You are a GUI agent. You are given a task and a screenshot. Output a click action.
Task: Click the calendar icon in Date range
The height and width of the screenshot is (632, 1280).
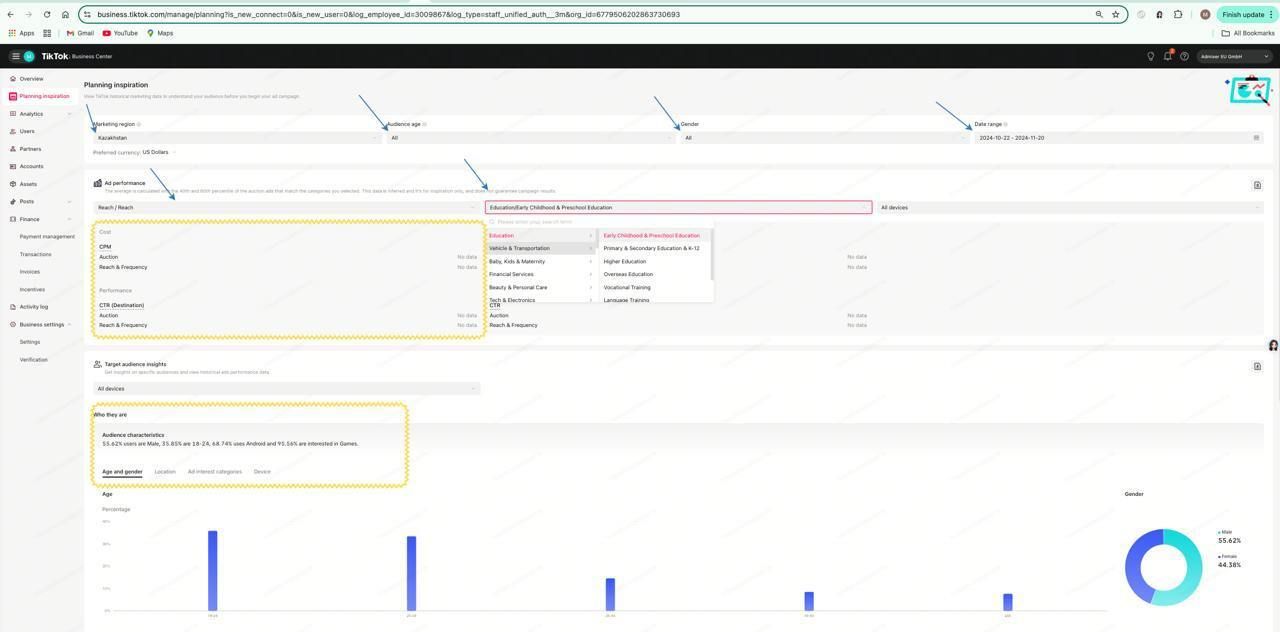1256,138
